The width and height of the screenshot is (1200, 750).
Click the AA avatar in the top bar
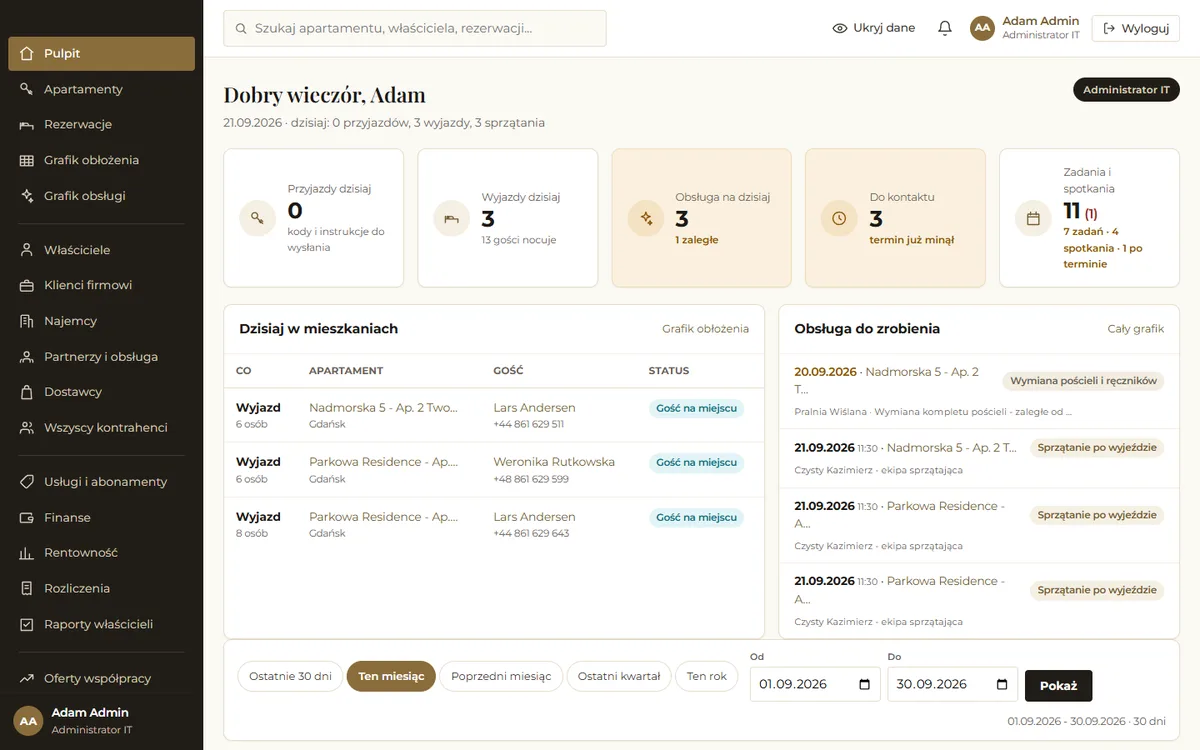[982, 28]
